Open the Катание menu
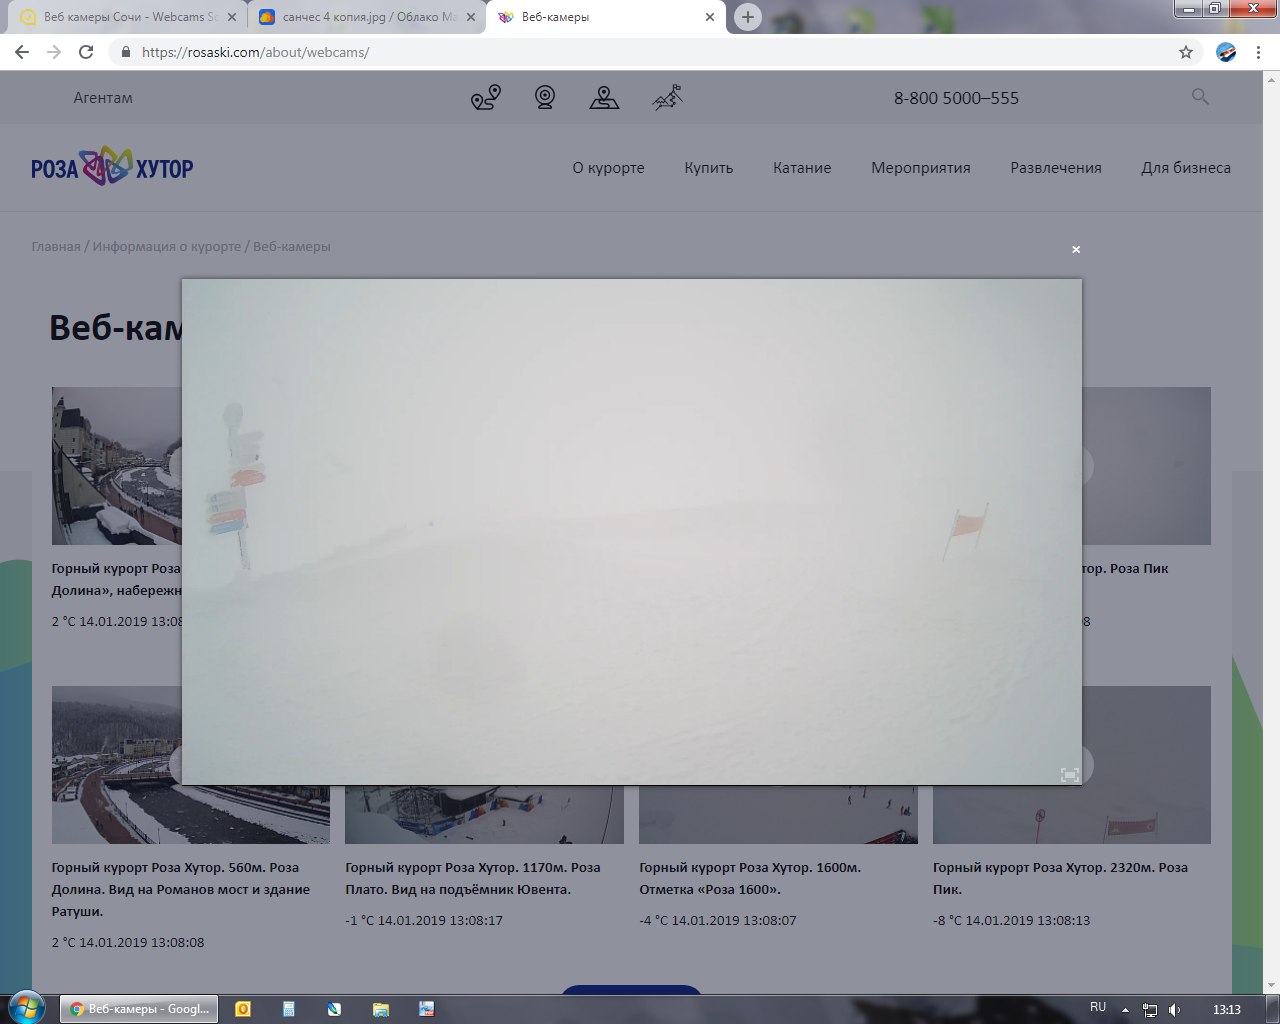This screenshot has height=1024, width=1280. click(802, 168)
